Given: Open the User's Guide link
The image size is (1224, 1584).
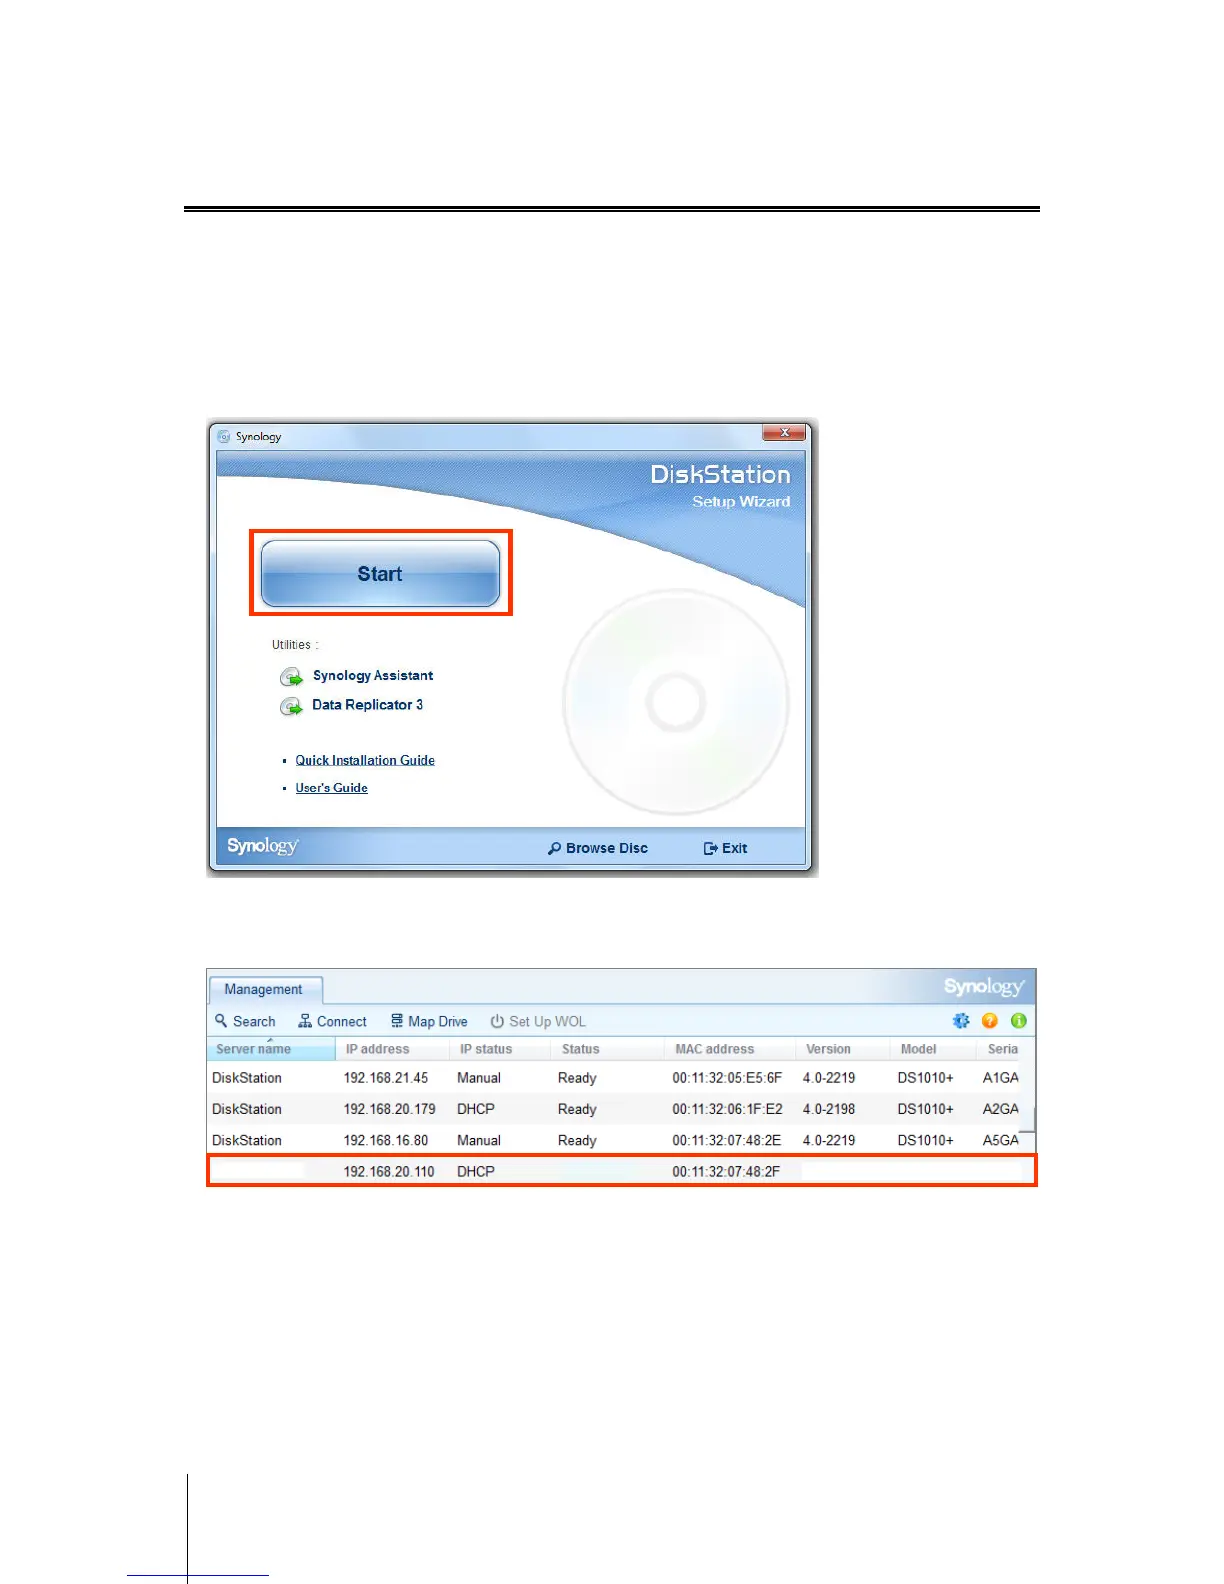Looking at the screenshot, I should [331, 788].
